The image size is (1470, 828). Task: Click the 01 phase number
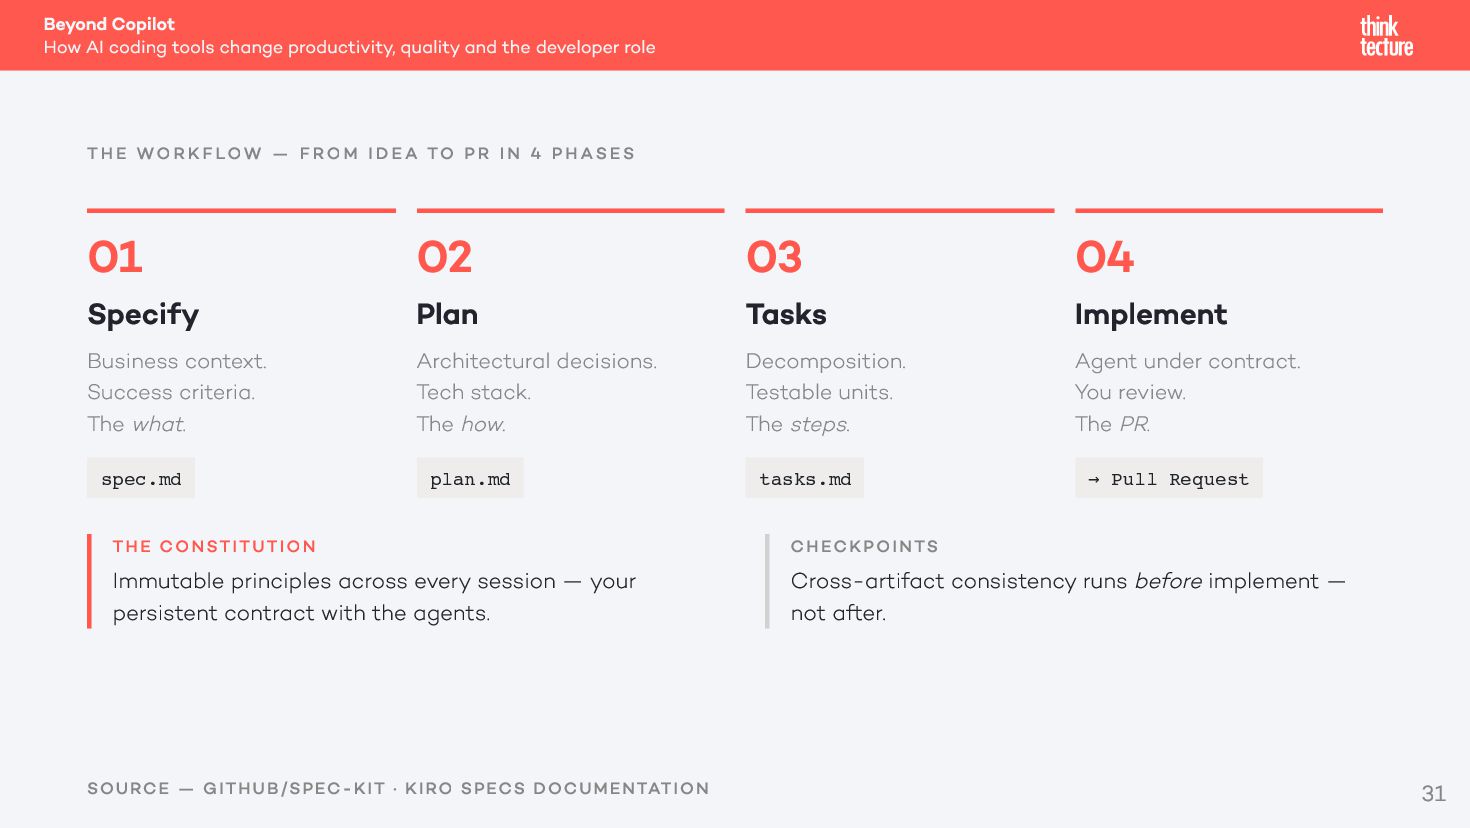[115, 257]
